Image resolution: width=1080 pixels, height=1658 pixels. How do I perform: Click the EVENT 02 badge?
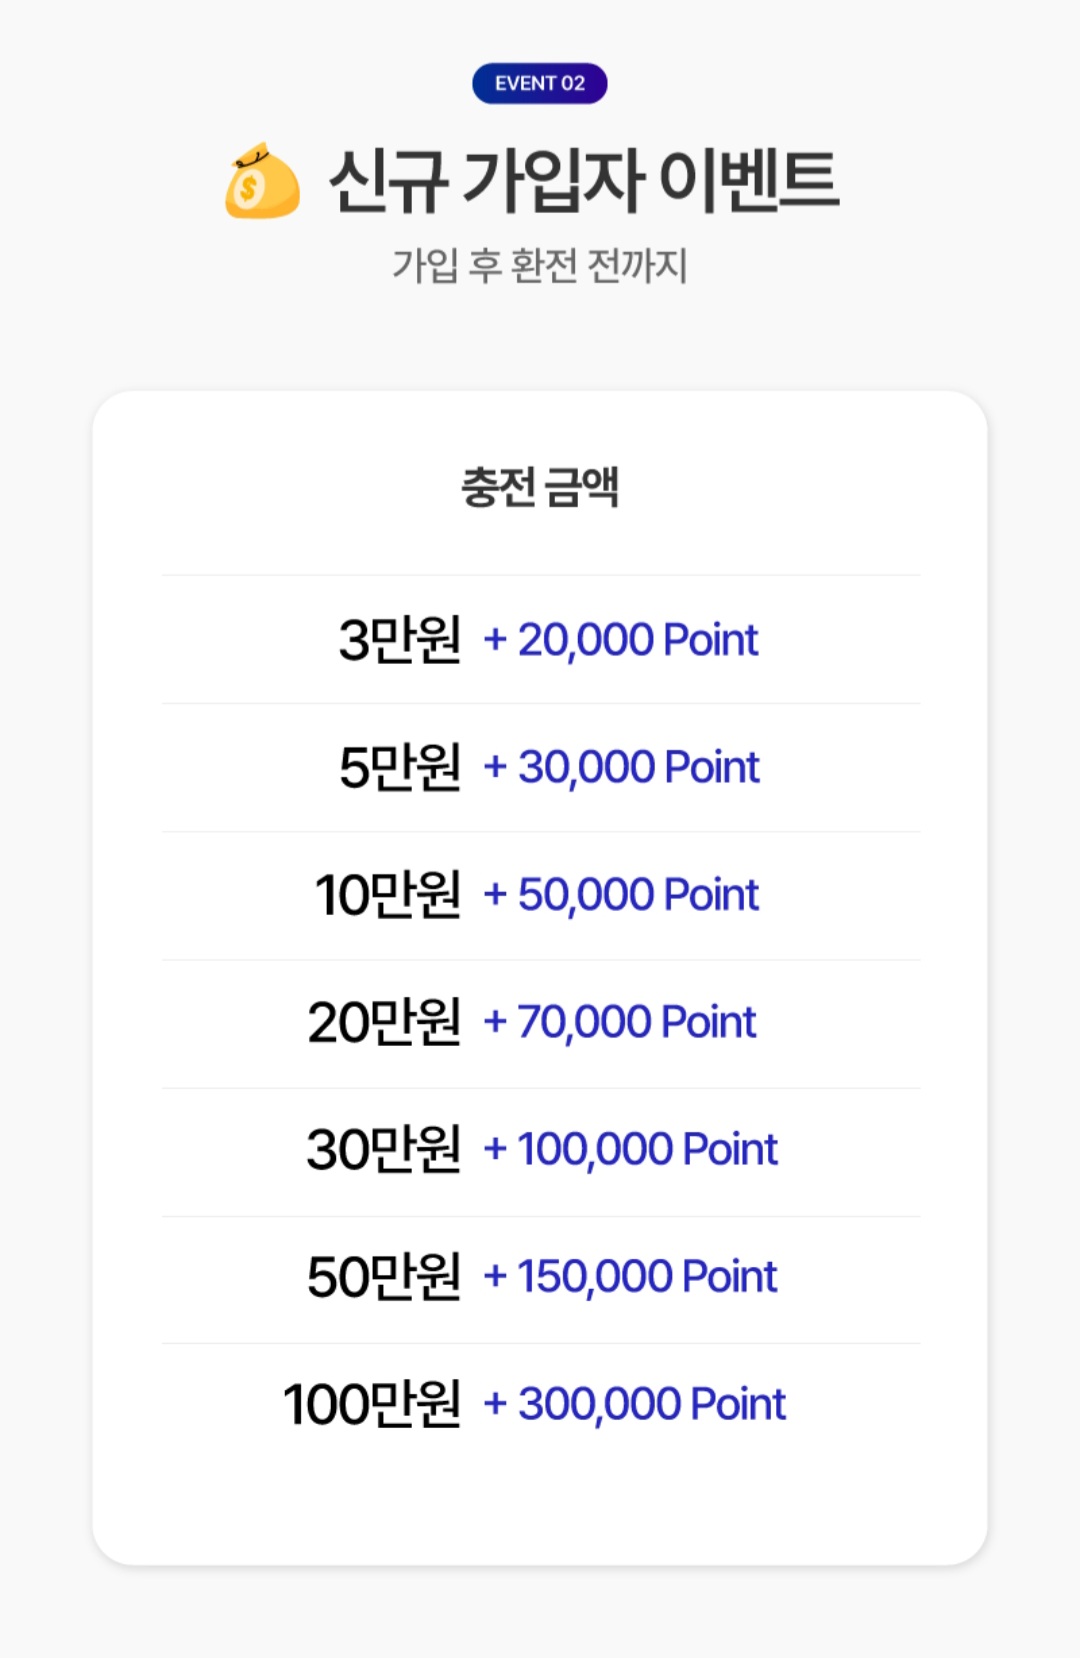(x=540, y=83)
